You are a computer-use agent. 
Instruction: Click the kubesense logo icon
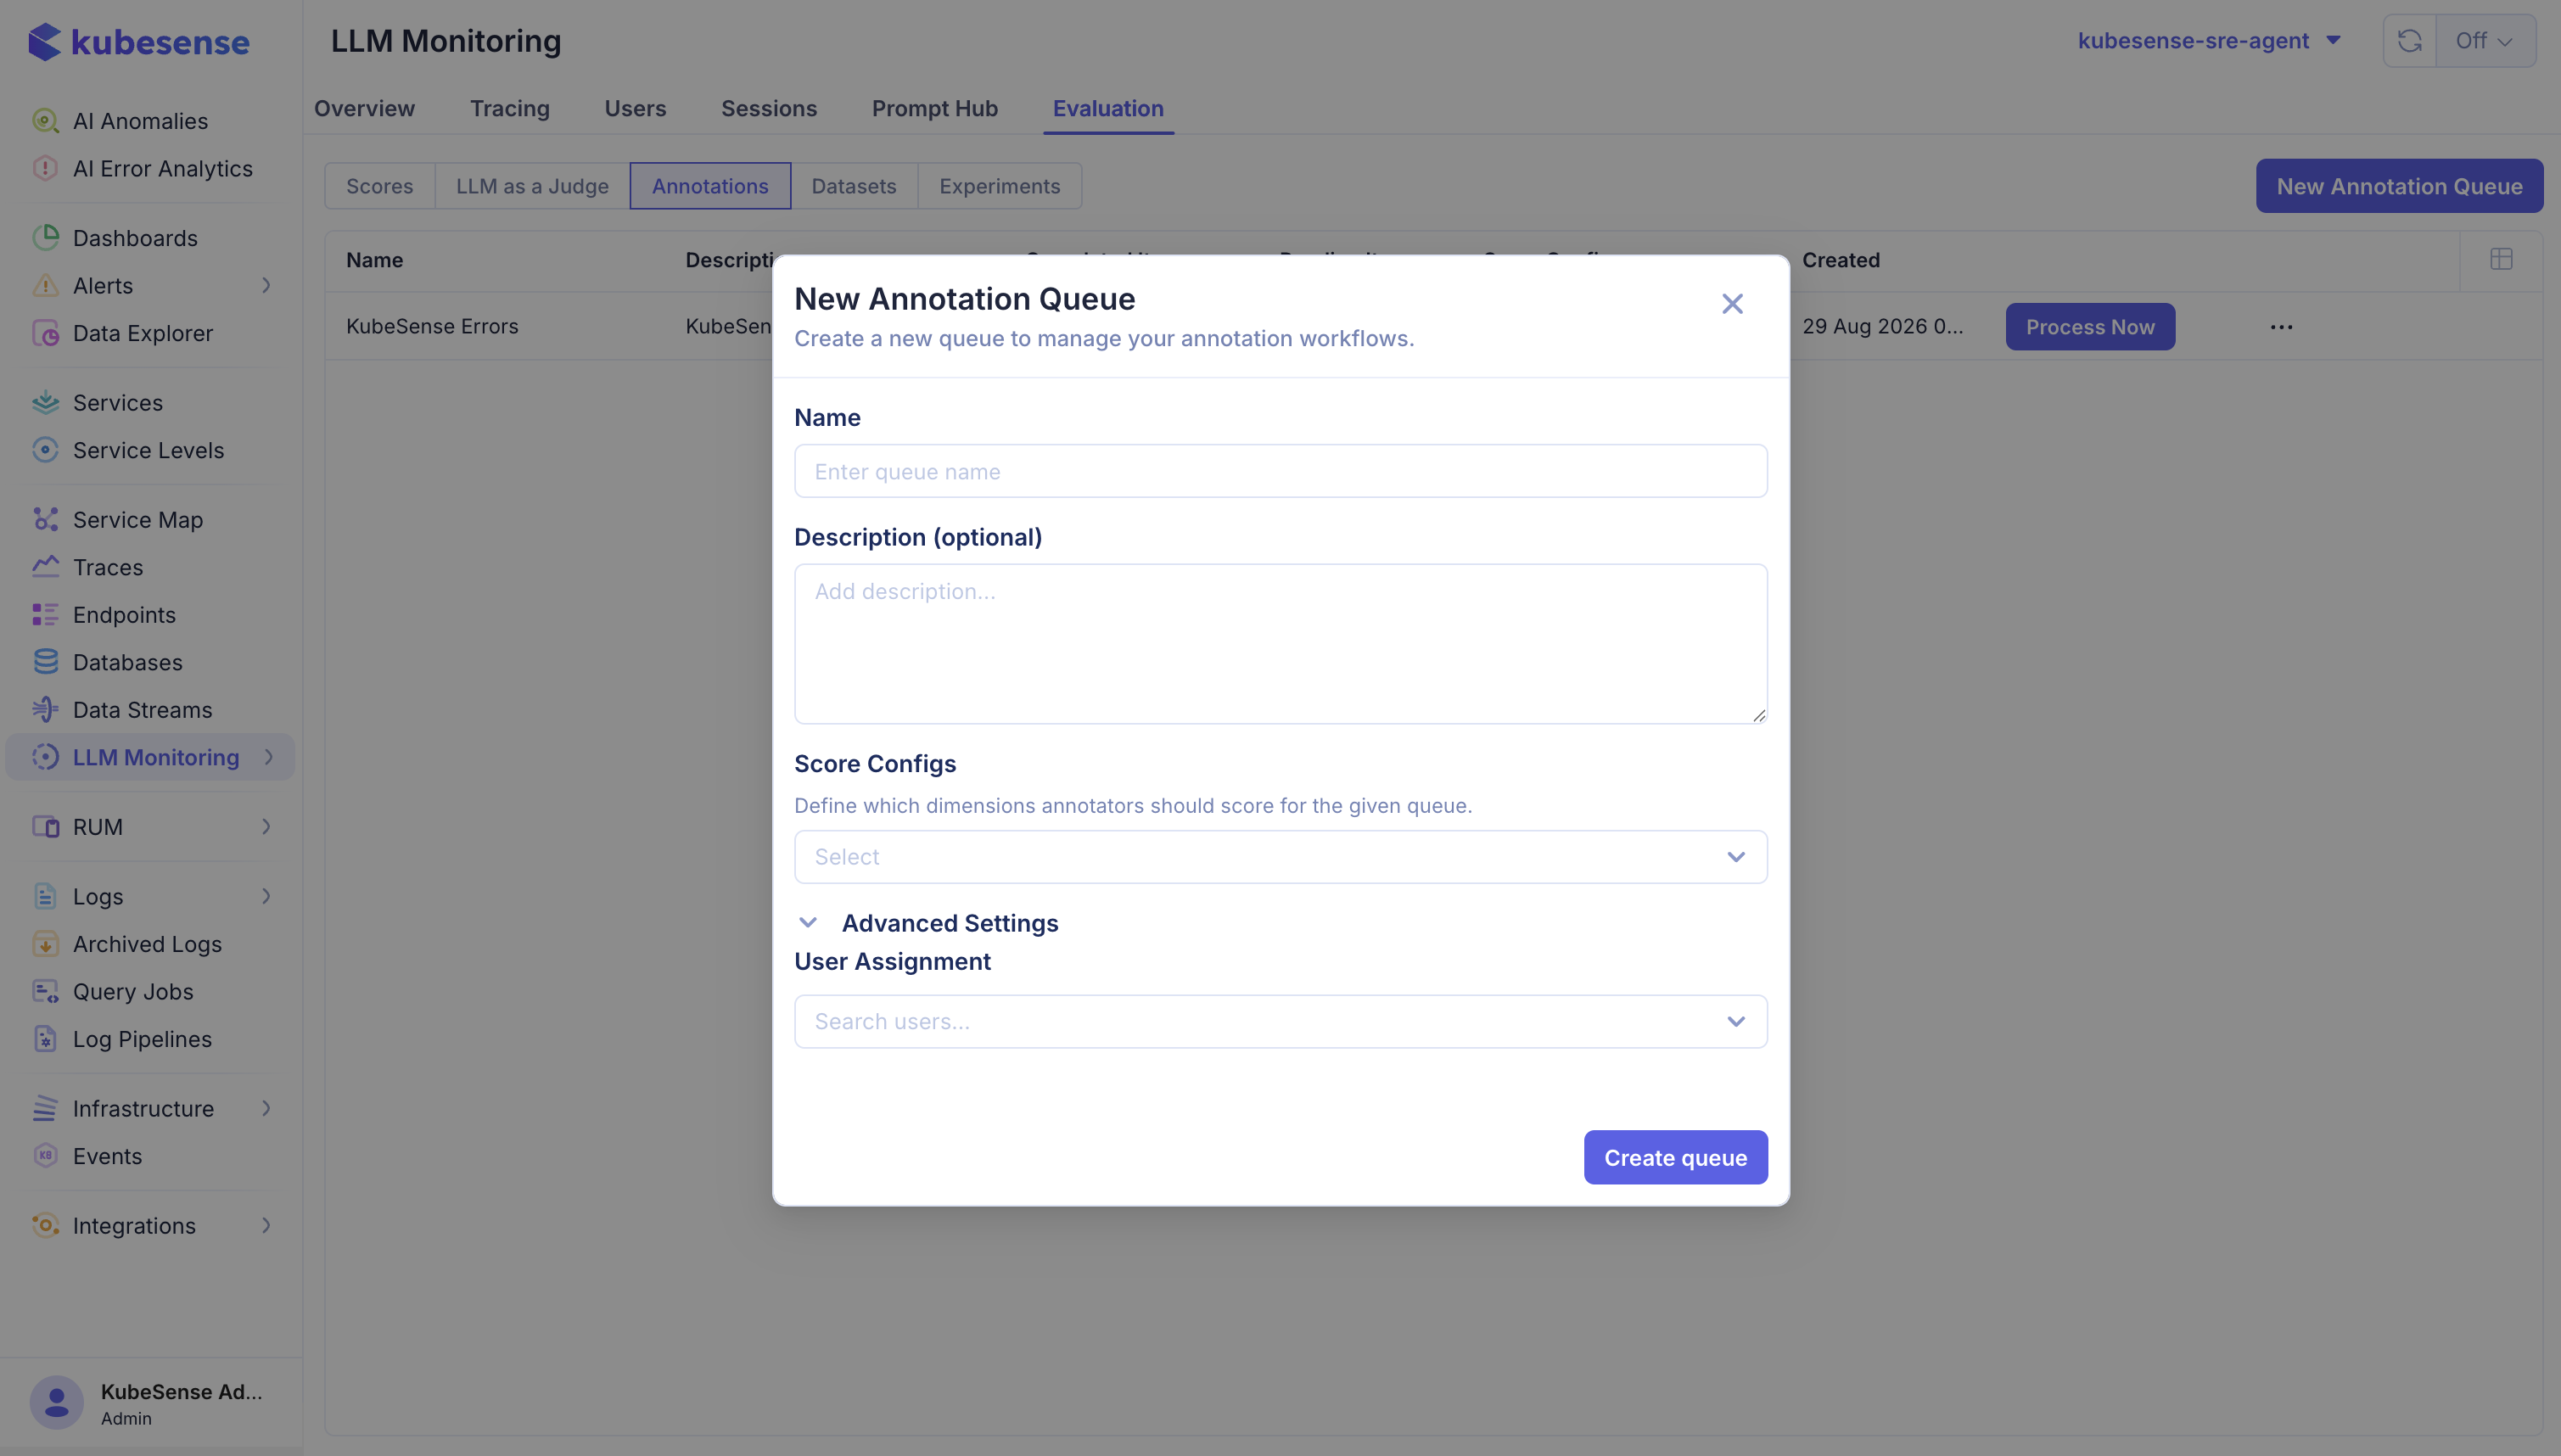[45, 42]
